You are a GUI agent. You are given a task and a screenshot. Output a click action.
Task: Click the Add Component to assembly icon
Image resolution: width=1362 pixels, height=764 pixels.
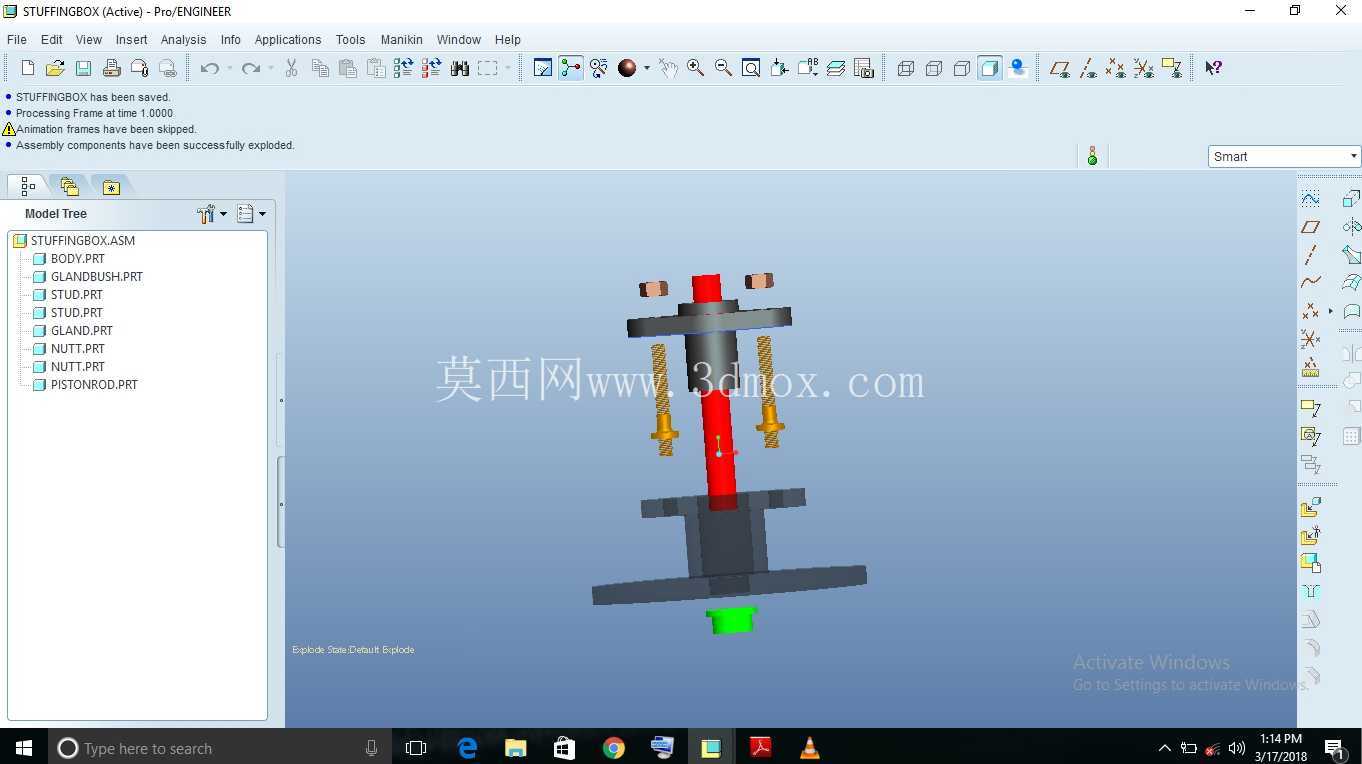coord(1311,508)
